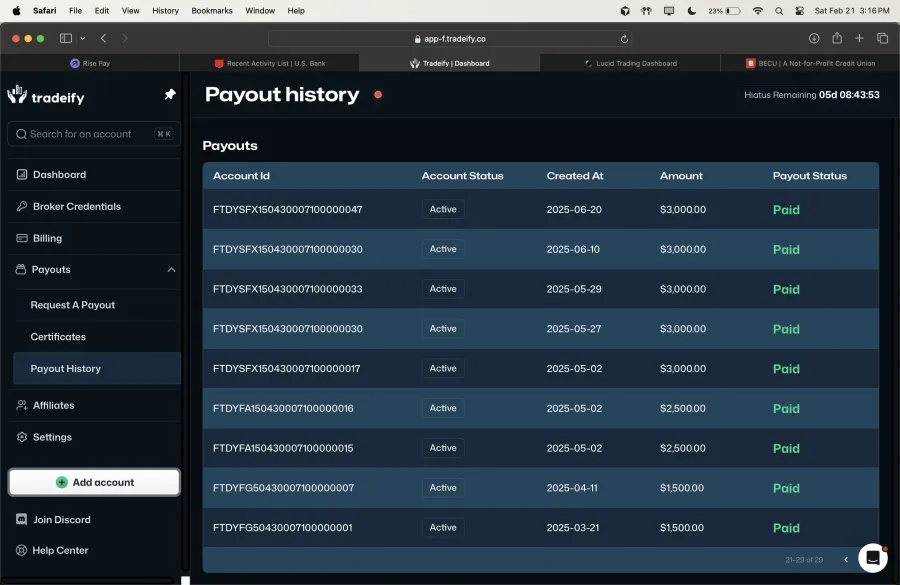Click the pin sidebar icon
900x585 pixels.
coord(170,94)
